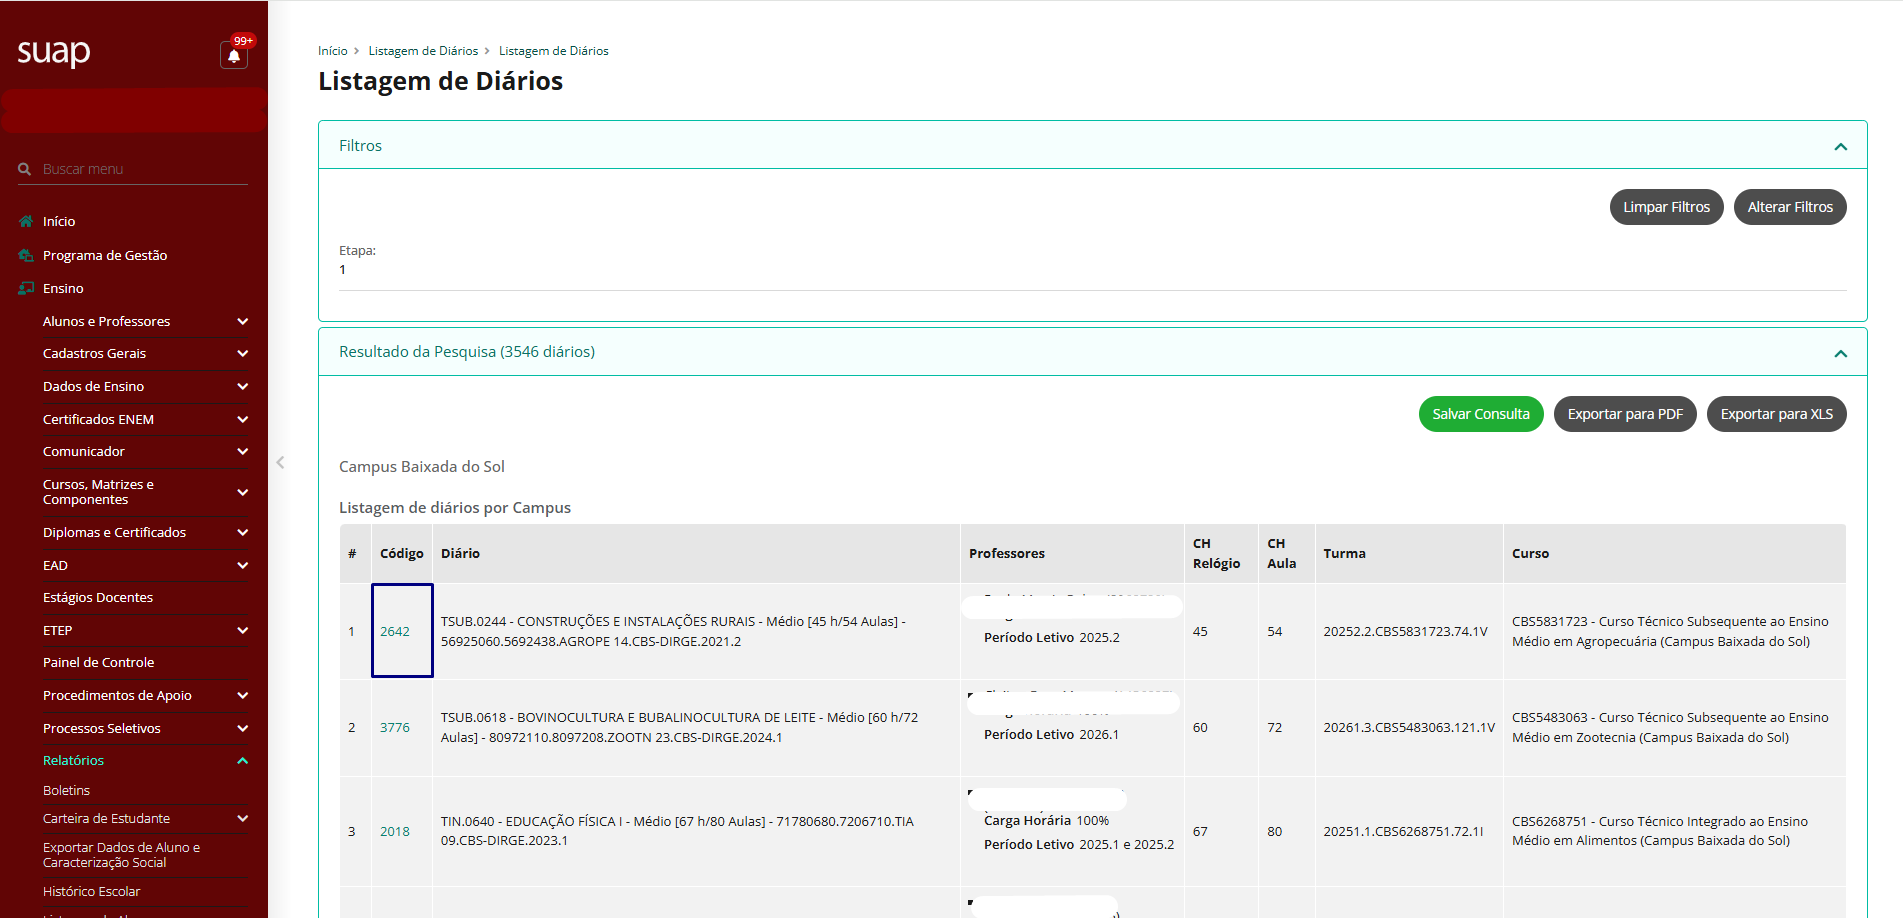Open Boletins under Relatórios
This screenshot has height=918, width=1903.
pyautogui.click(x=66, y=790)
